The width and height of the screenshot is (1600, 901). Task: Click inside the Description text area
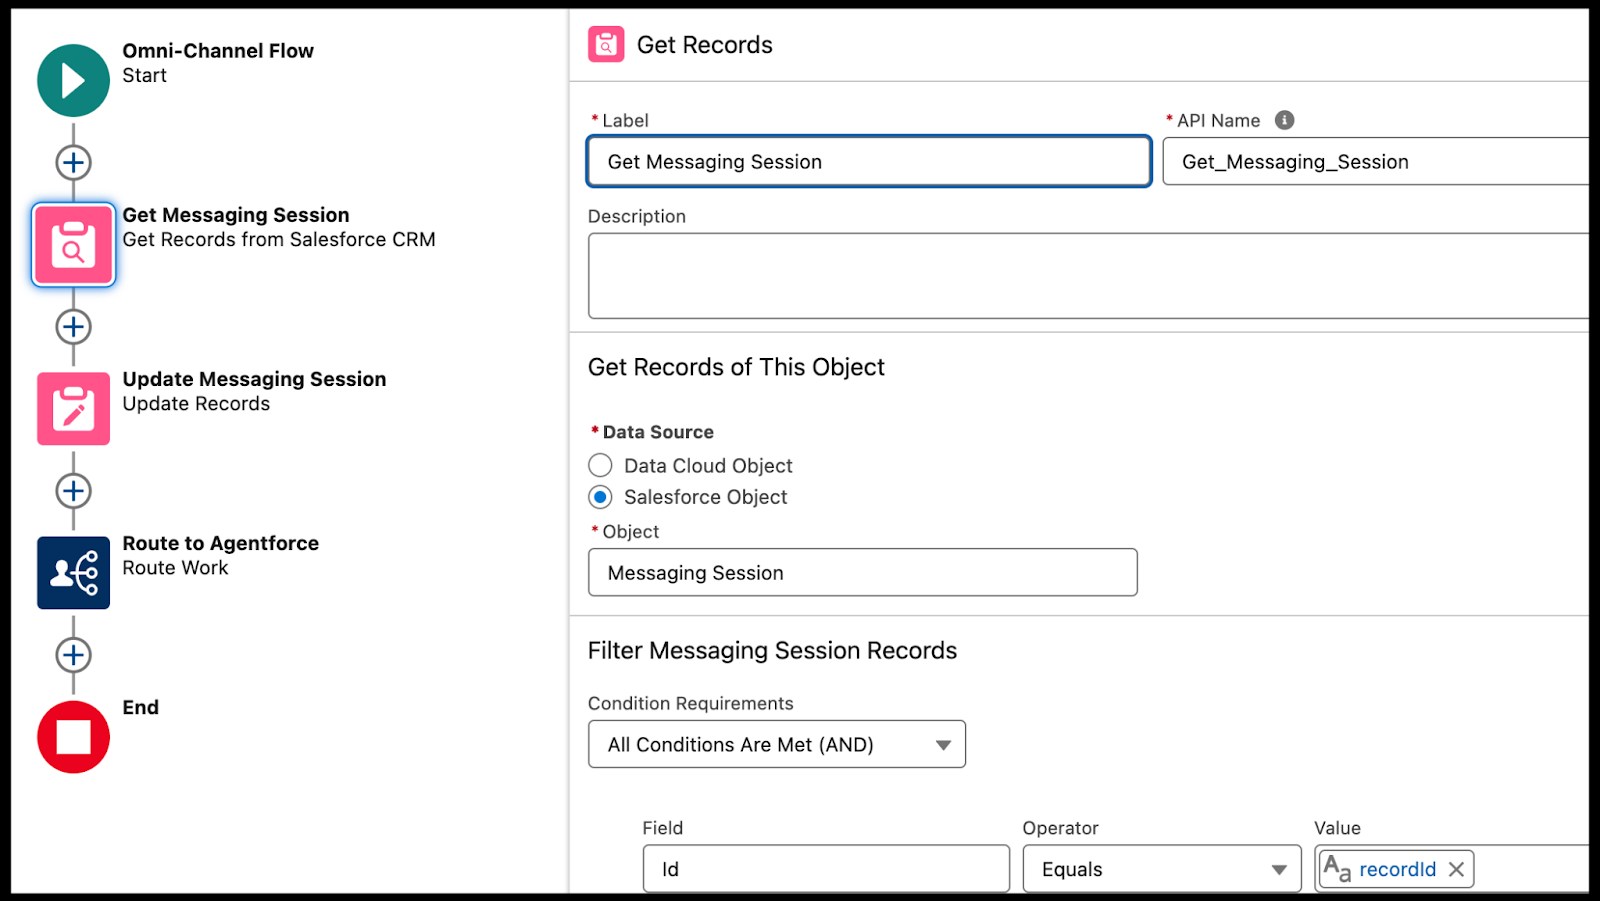1087,276
